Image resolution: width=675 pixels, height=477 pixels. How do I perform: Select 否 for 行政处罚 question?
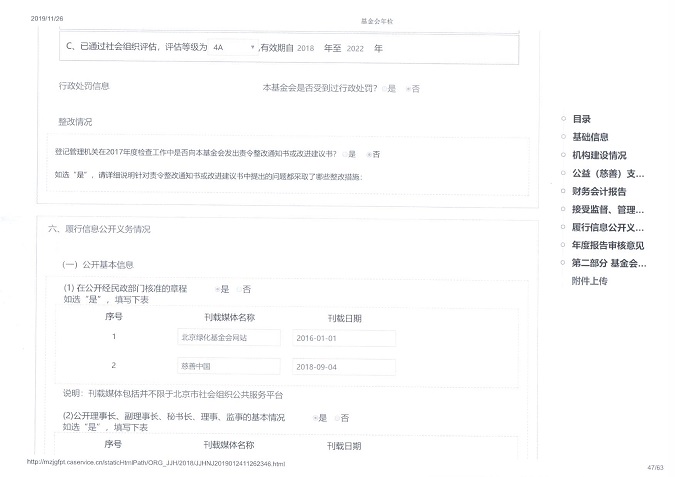click(x=408, y=89)
